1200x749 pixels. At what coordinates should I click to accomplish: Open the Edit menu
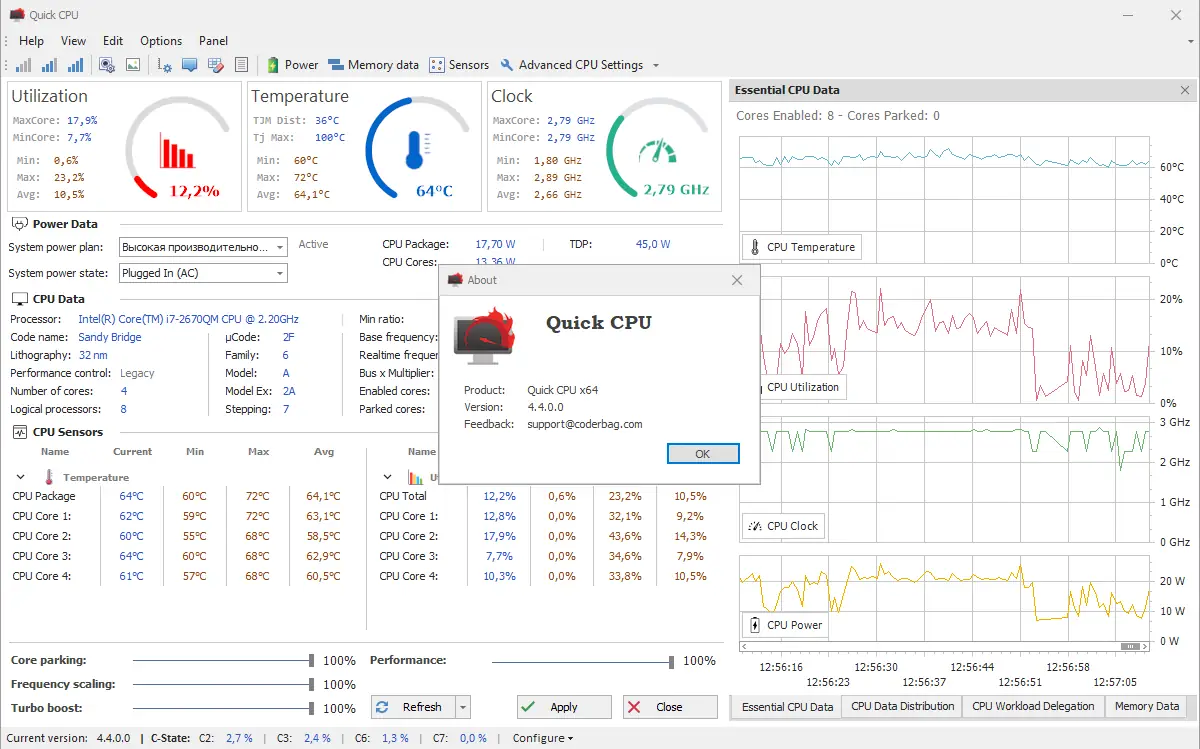coord(113,41)
